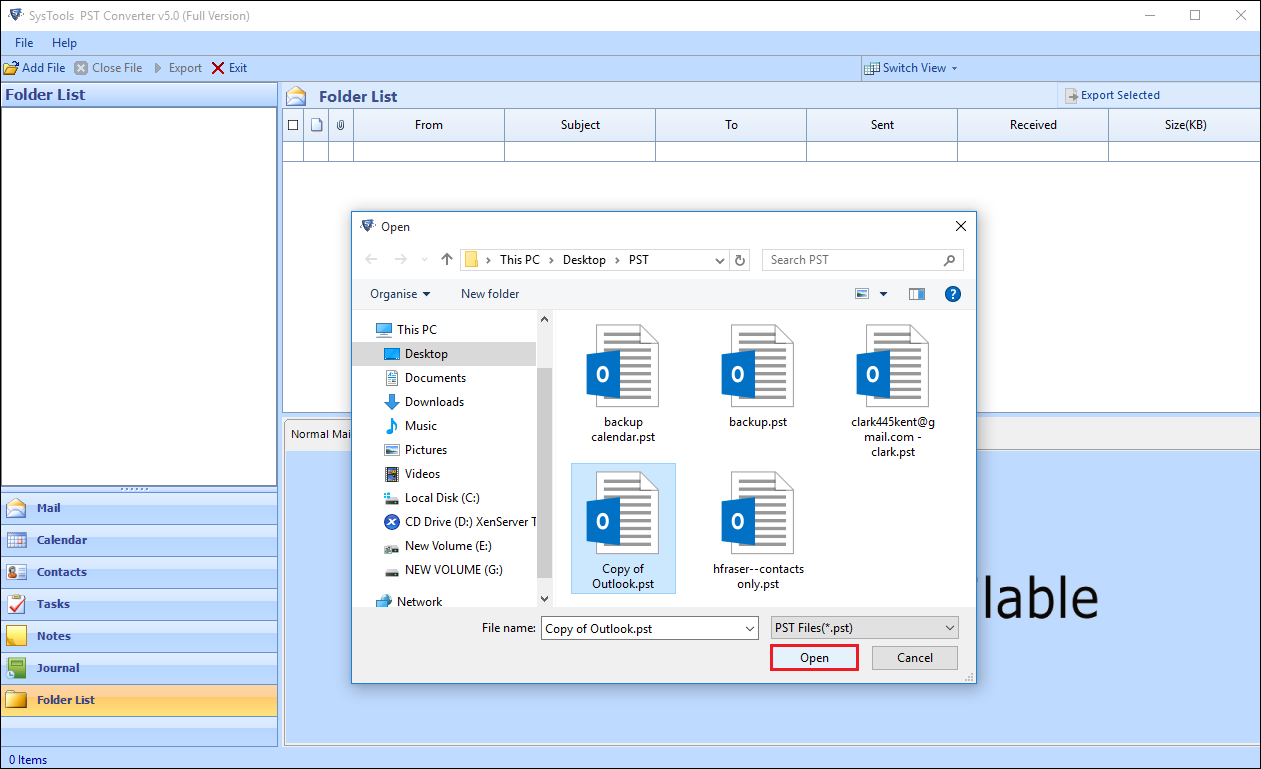Open the Organise dropdown menu

tap(400, 294)
